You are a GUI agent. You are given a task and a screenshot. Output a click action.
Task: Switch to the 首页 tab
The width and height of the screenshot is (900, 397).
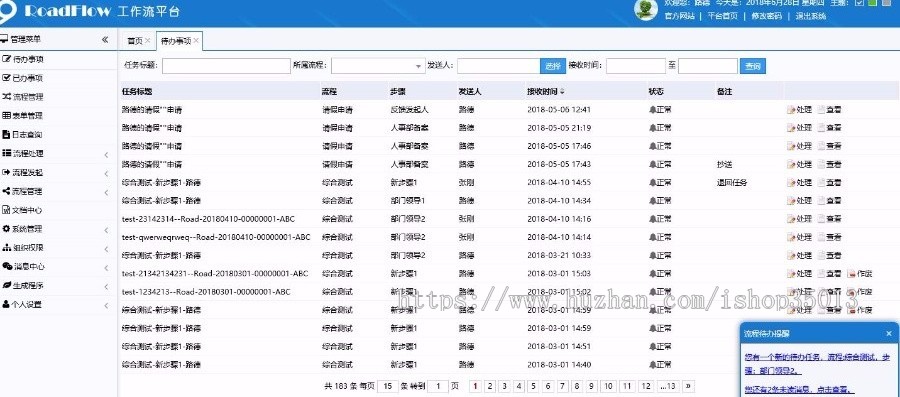(x=134, y=41)
